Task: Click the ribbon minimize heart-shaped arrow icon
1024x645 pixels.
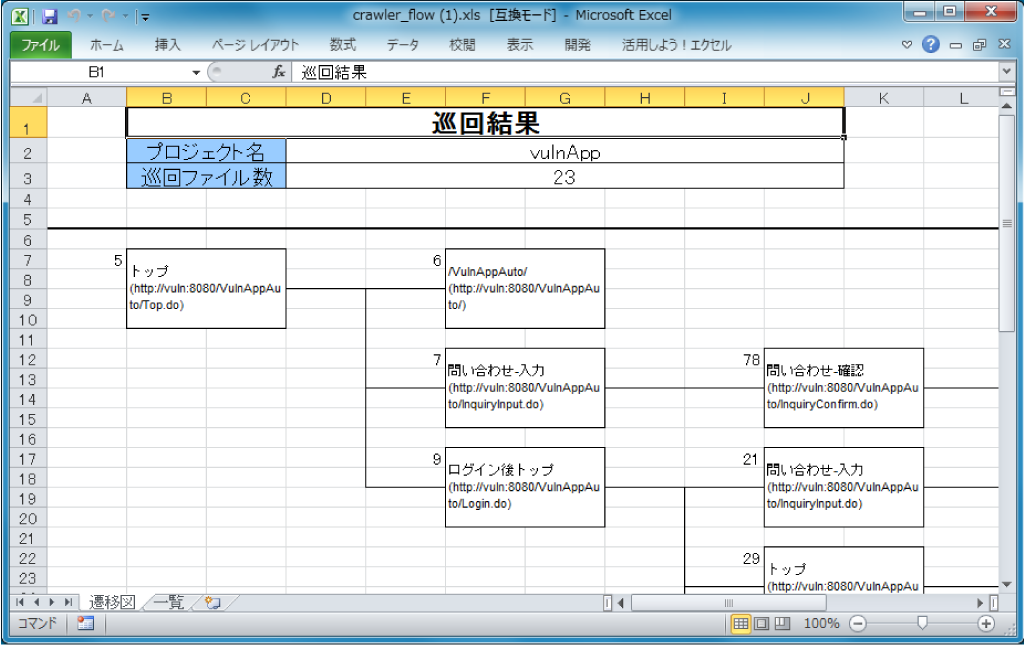Action: pyautogui.click(x=906, y=45)
